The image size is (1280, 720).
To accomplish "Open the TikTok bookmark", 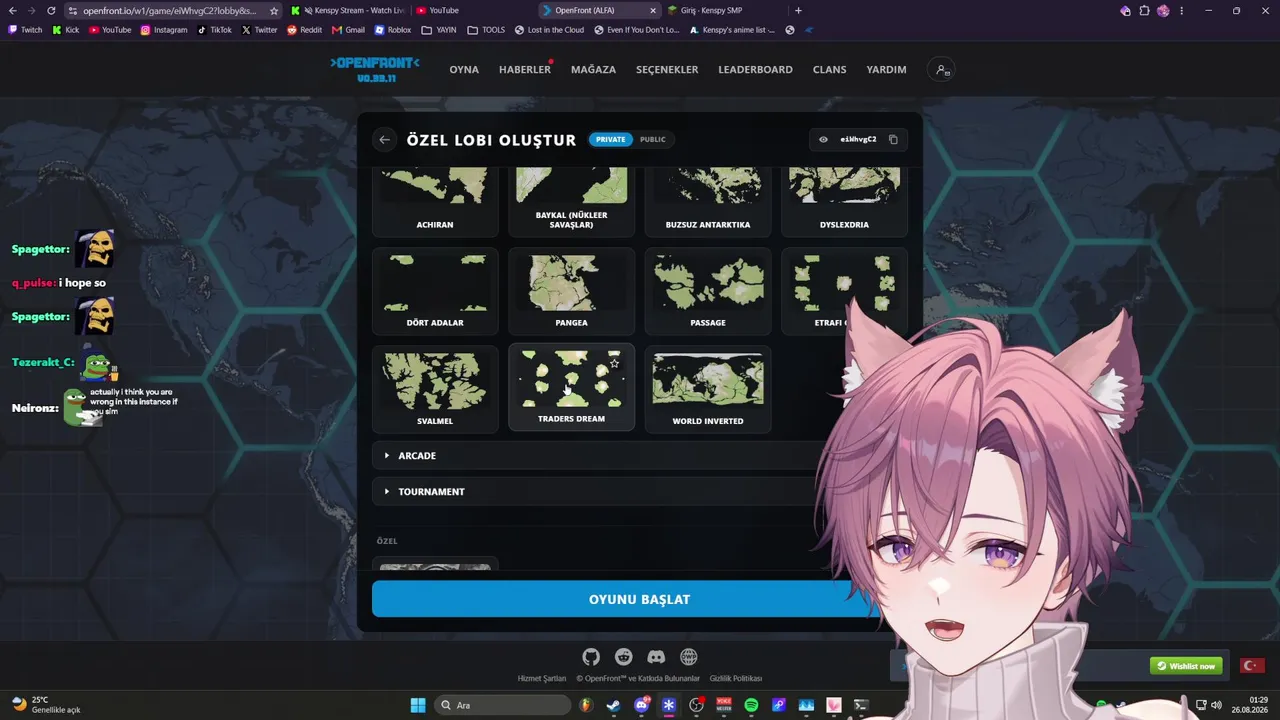I will 214,30.
